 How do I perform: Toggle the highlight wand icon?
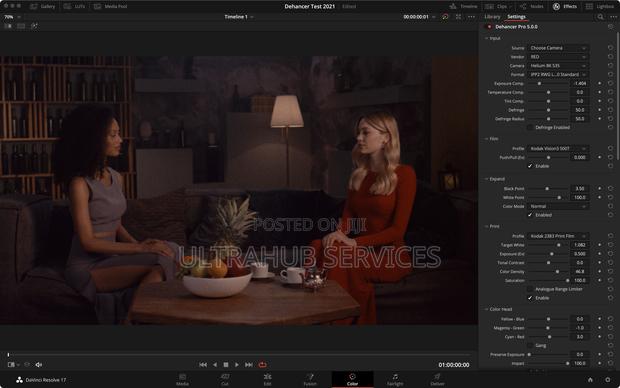coord(34,26)
